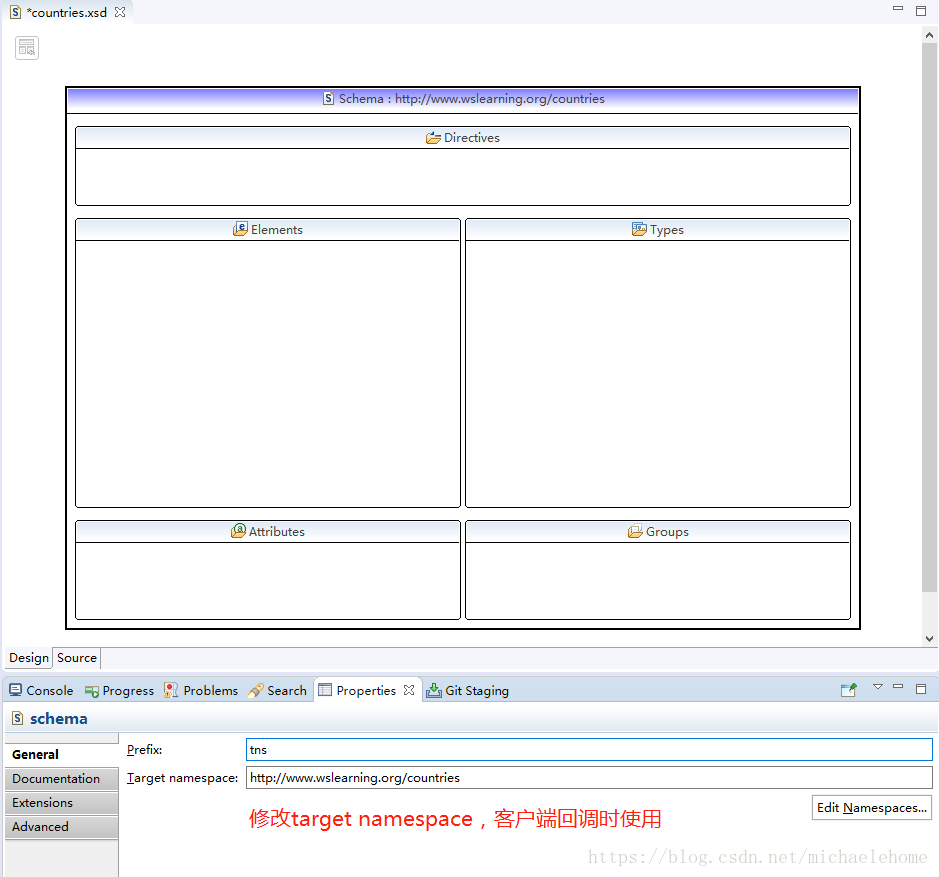Click the Schema icon in diagram title
This screenshot has height=877, width=939.
(x=328, y=98)
